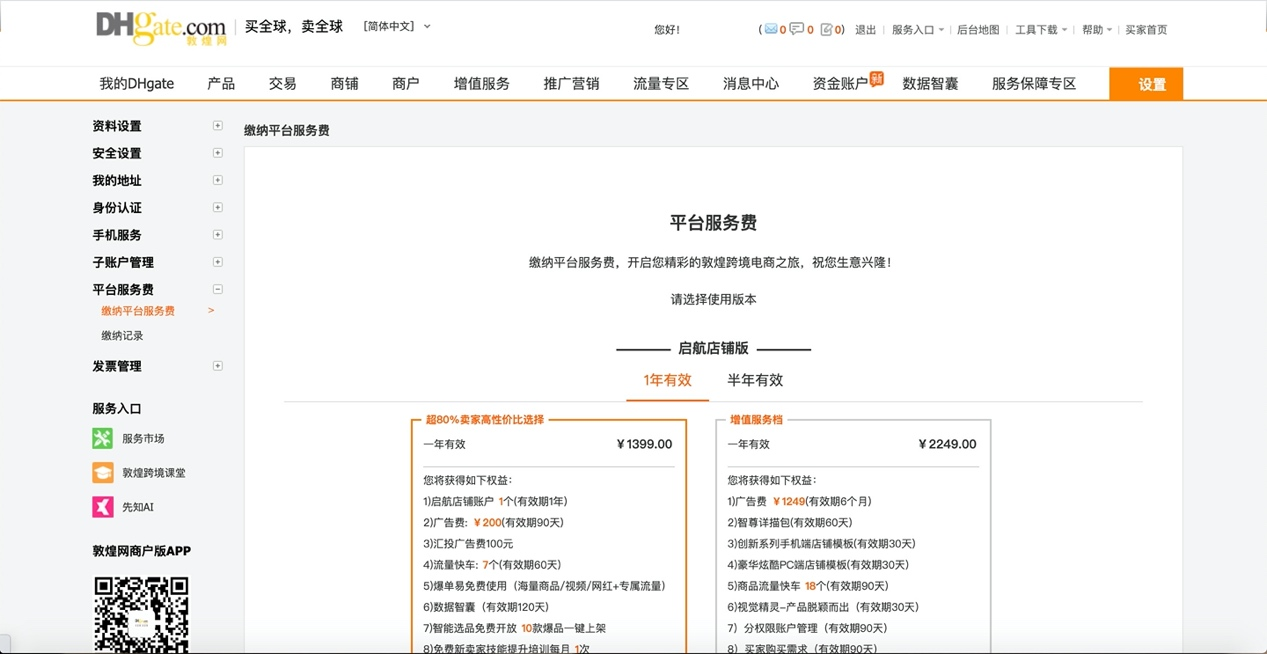1267x654 pixels.
Task: Click 数据智囊 (有效期120天) benefit line
Action: coord(486,607)
